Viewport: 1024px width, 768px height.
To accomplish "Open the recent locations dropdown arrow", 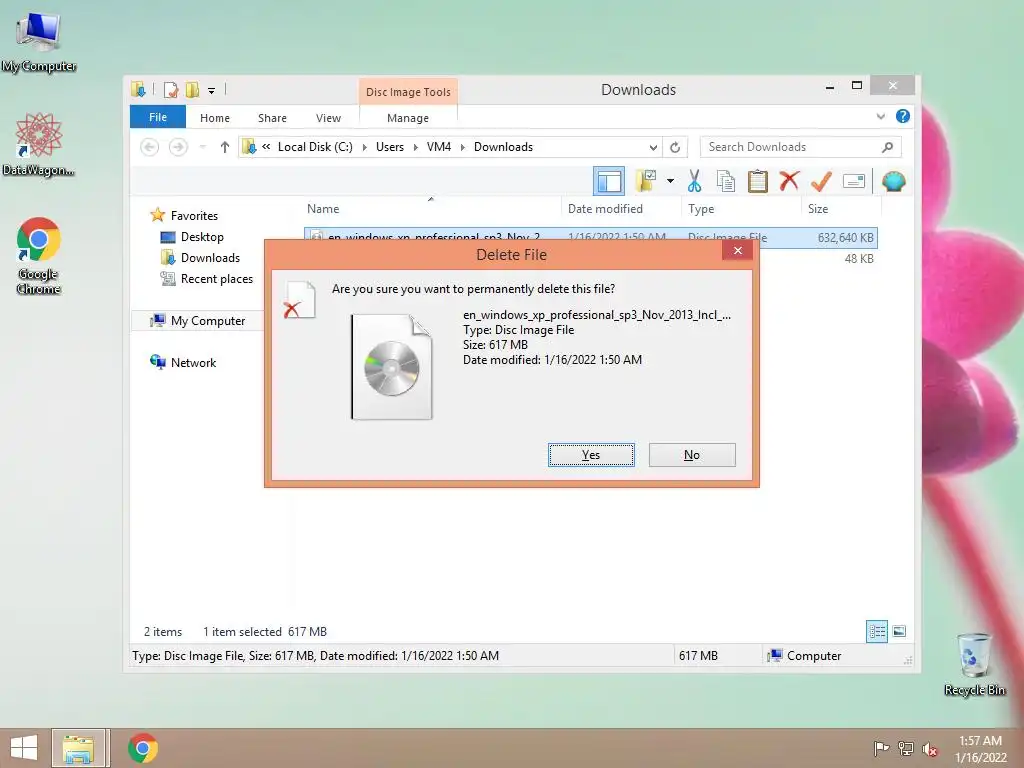I will point(203,148).
